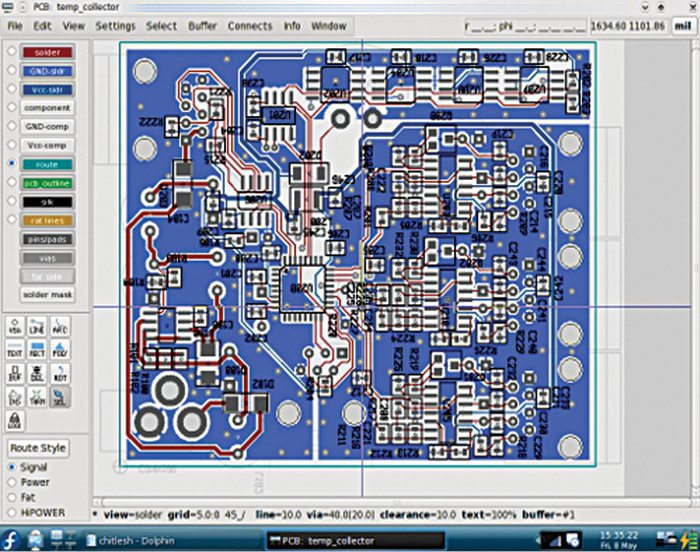700x552 pixels.
Task: Click the solder mask layer button
Action: (47, 294)
